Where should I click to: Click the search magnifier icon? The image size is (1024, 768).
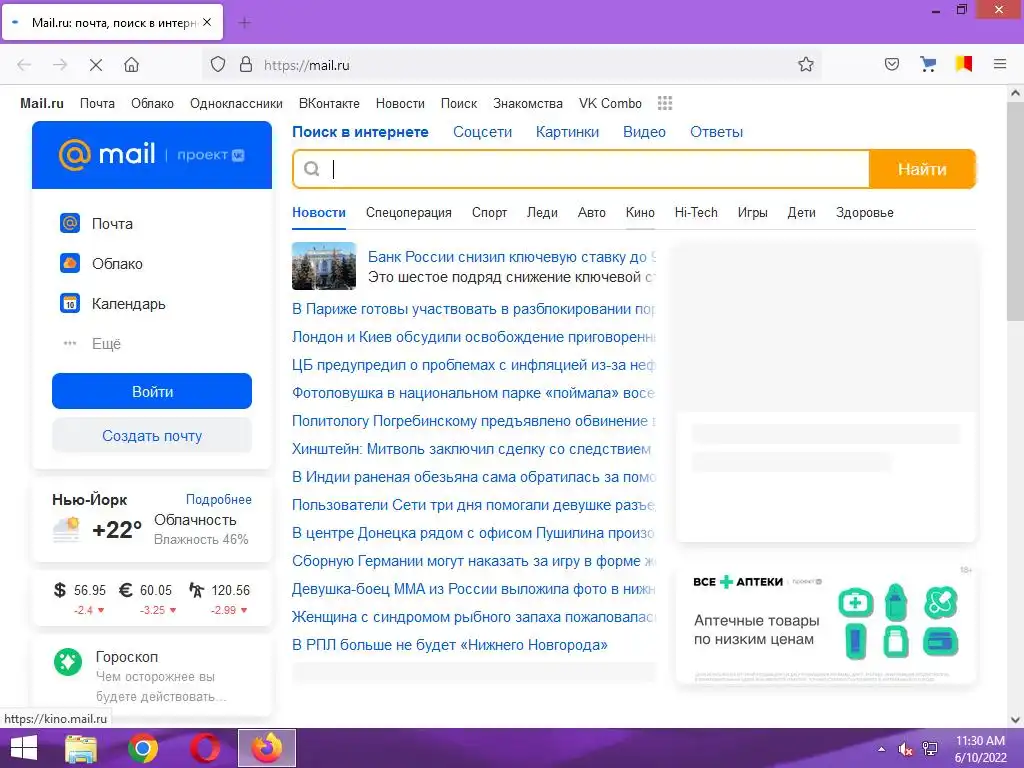click(312, 169)
